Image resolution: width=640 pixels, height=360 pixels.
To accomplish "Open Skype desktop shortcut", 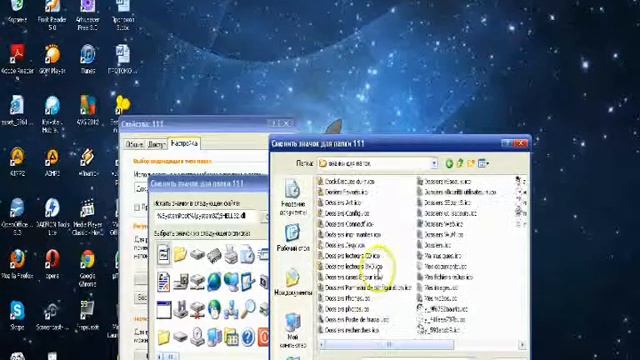I will coord(17,316).
